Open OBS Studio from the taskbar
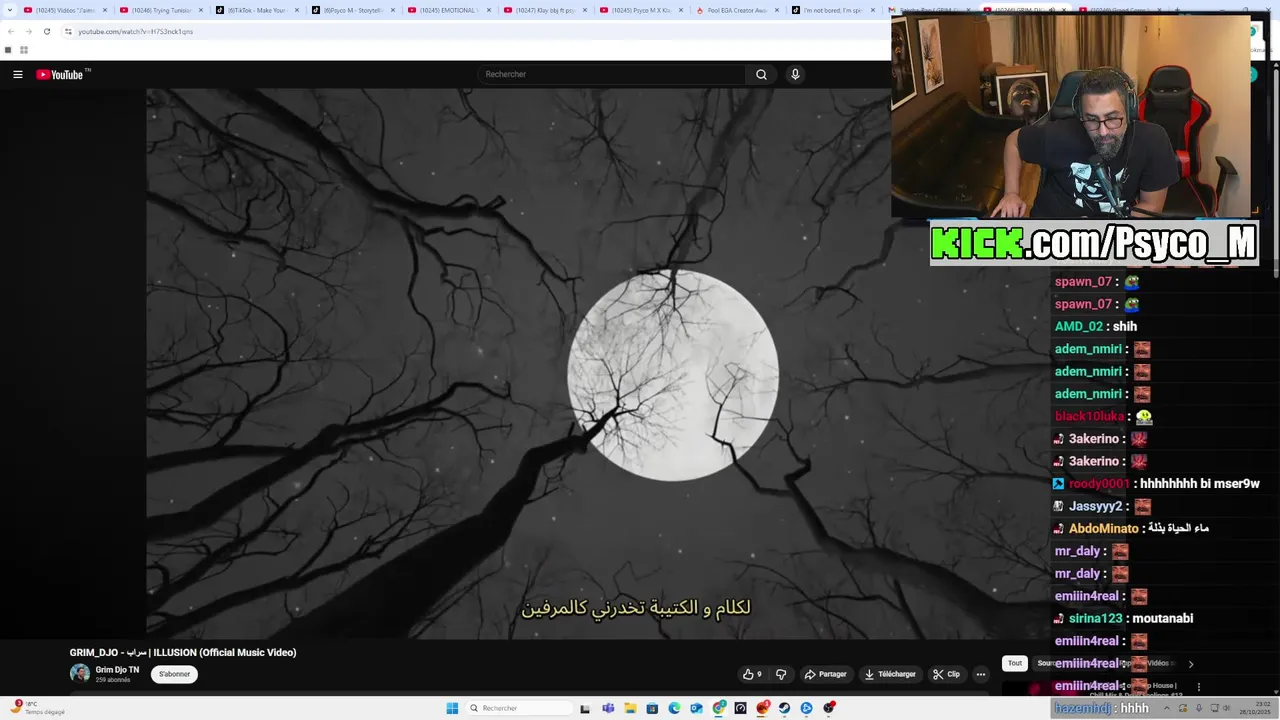The height and width of the screenshot is (720, 1280). [829, 708]
